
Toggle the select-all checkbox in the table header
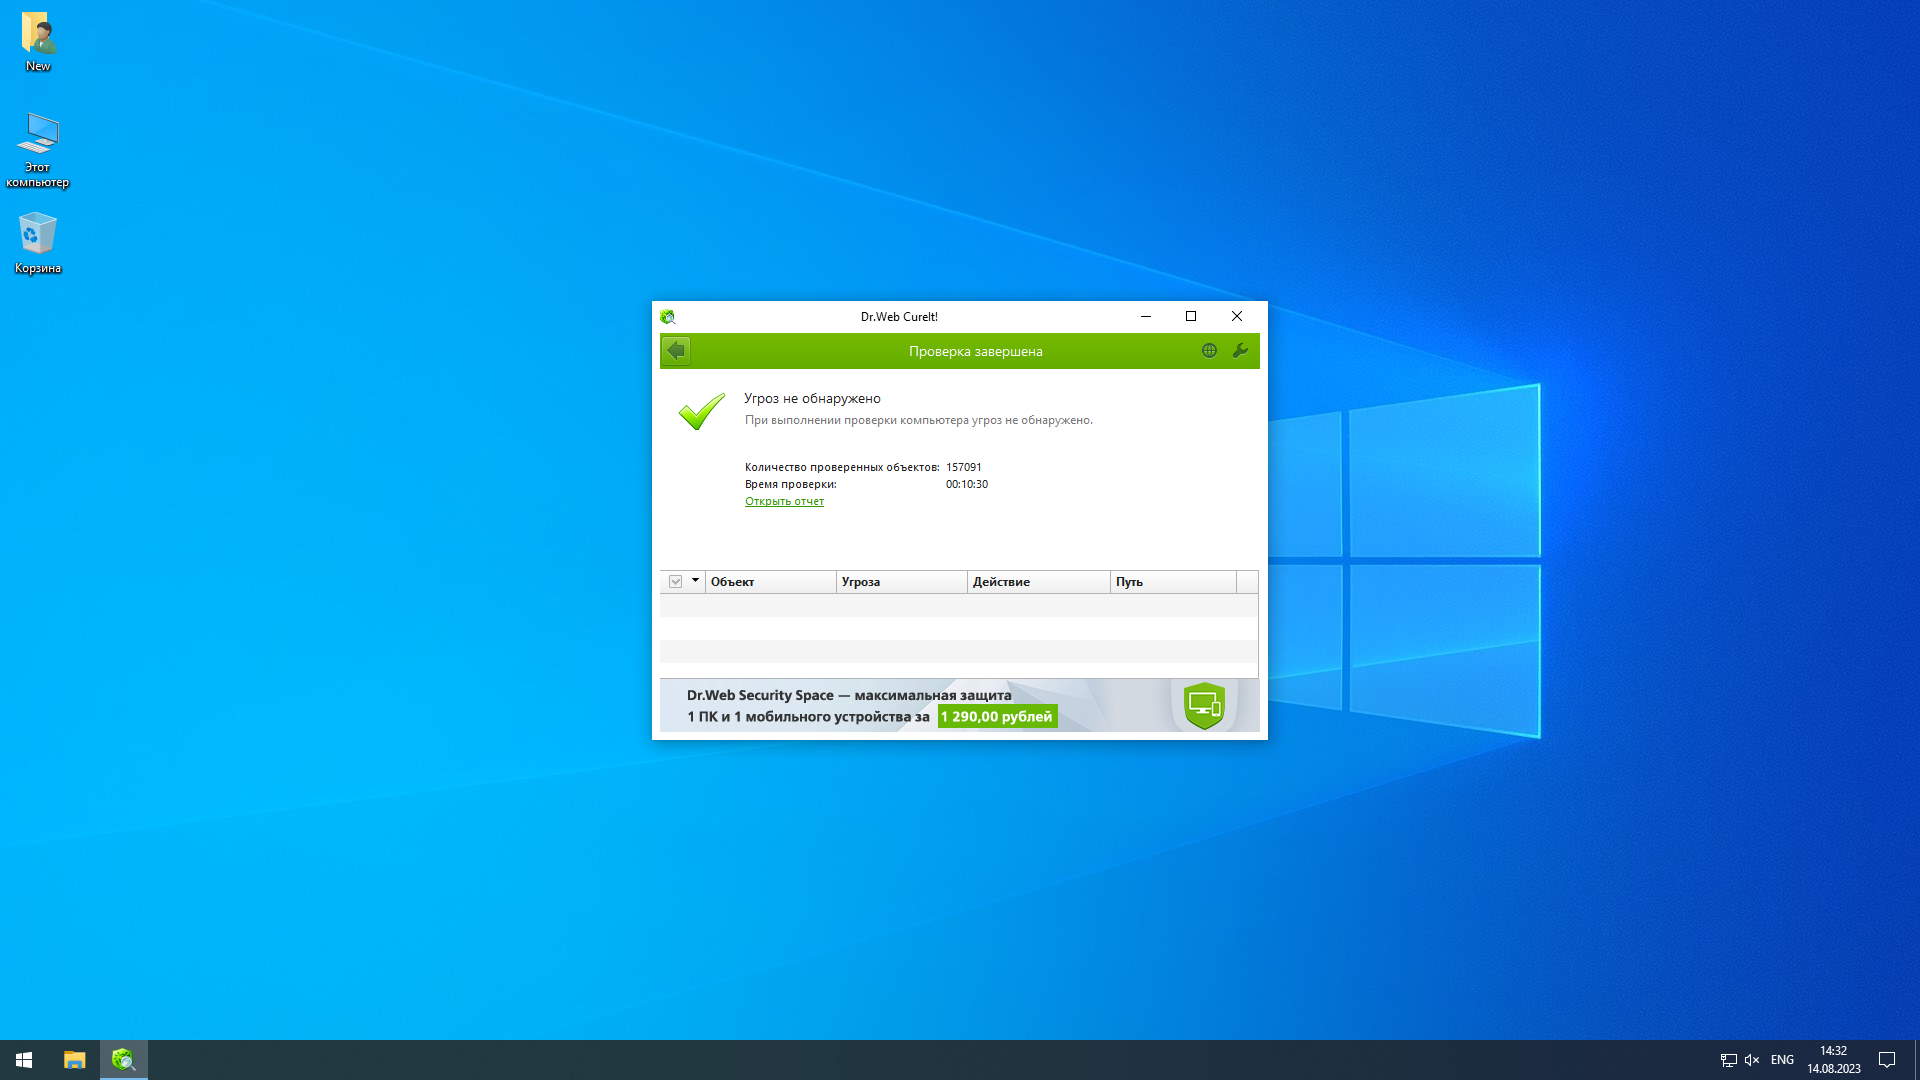(676, 582)
